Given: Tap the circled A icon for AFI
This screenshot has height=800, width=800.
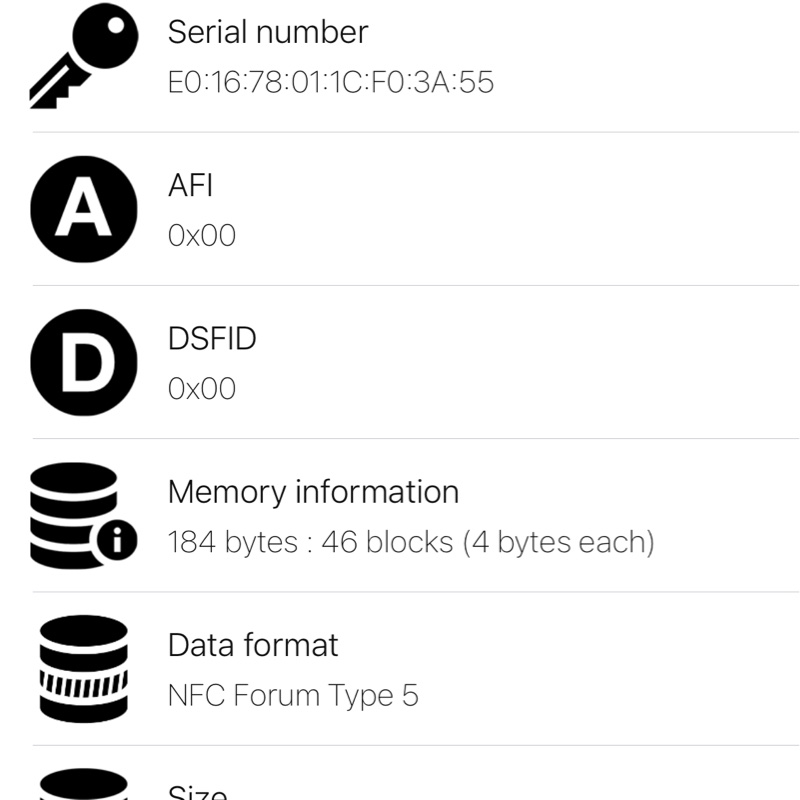Looking at the screenshot, I should coord(84,208).
